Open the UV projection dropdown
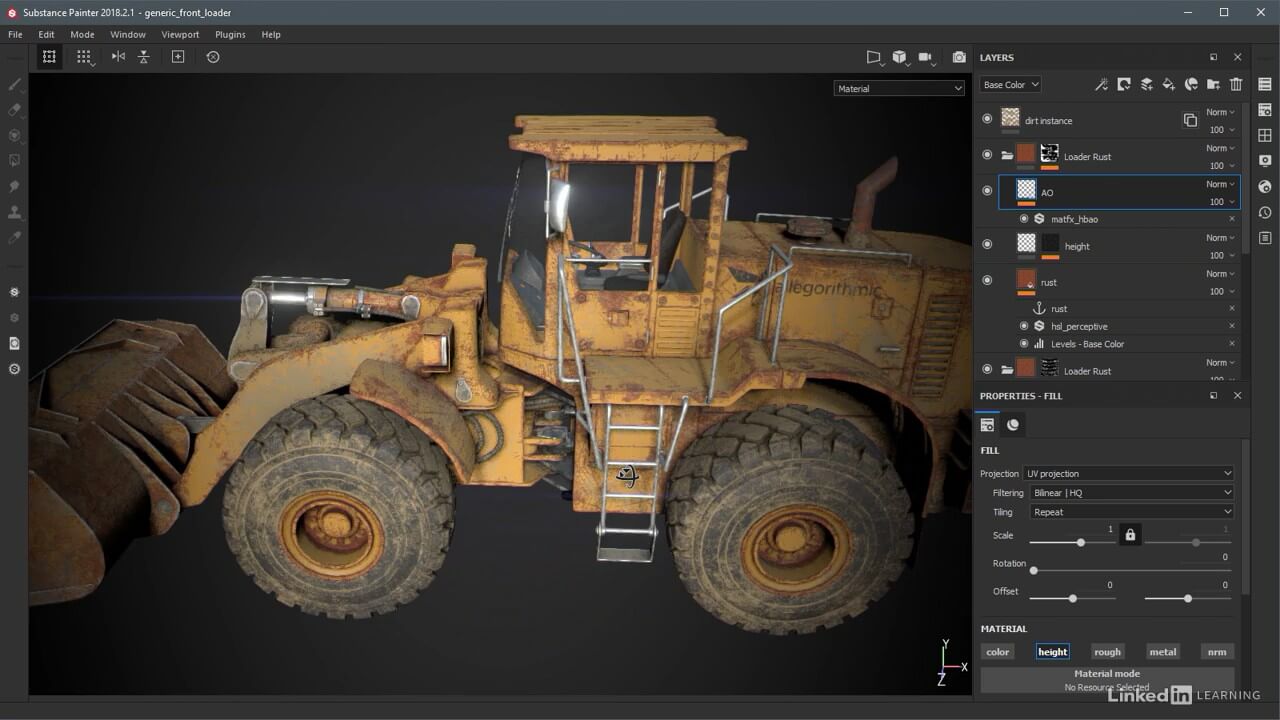The width and height of the screenshot is (1280, 720). point(1130,473)
